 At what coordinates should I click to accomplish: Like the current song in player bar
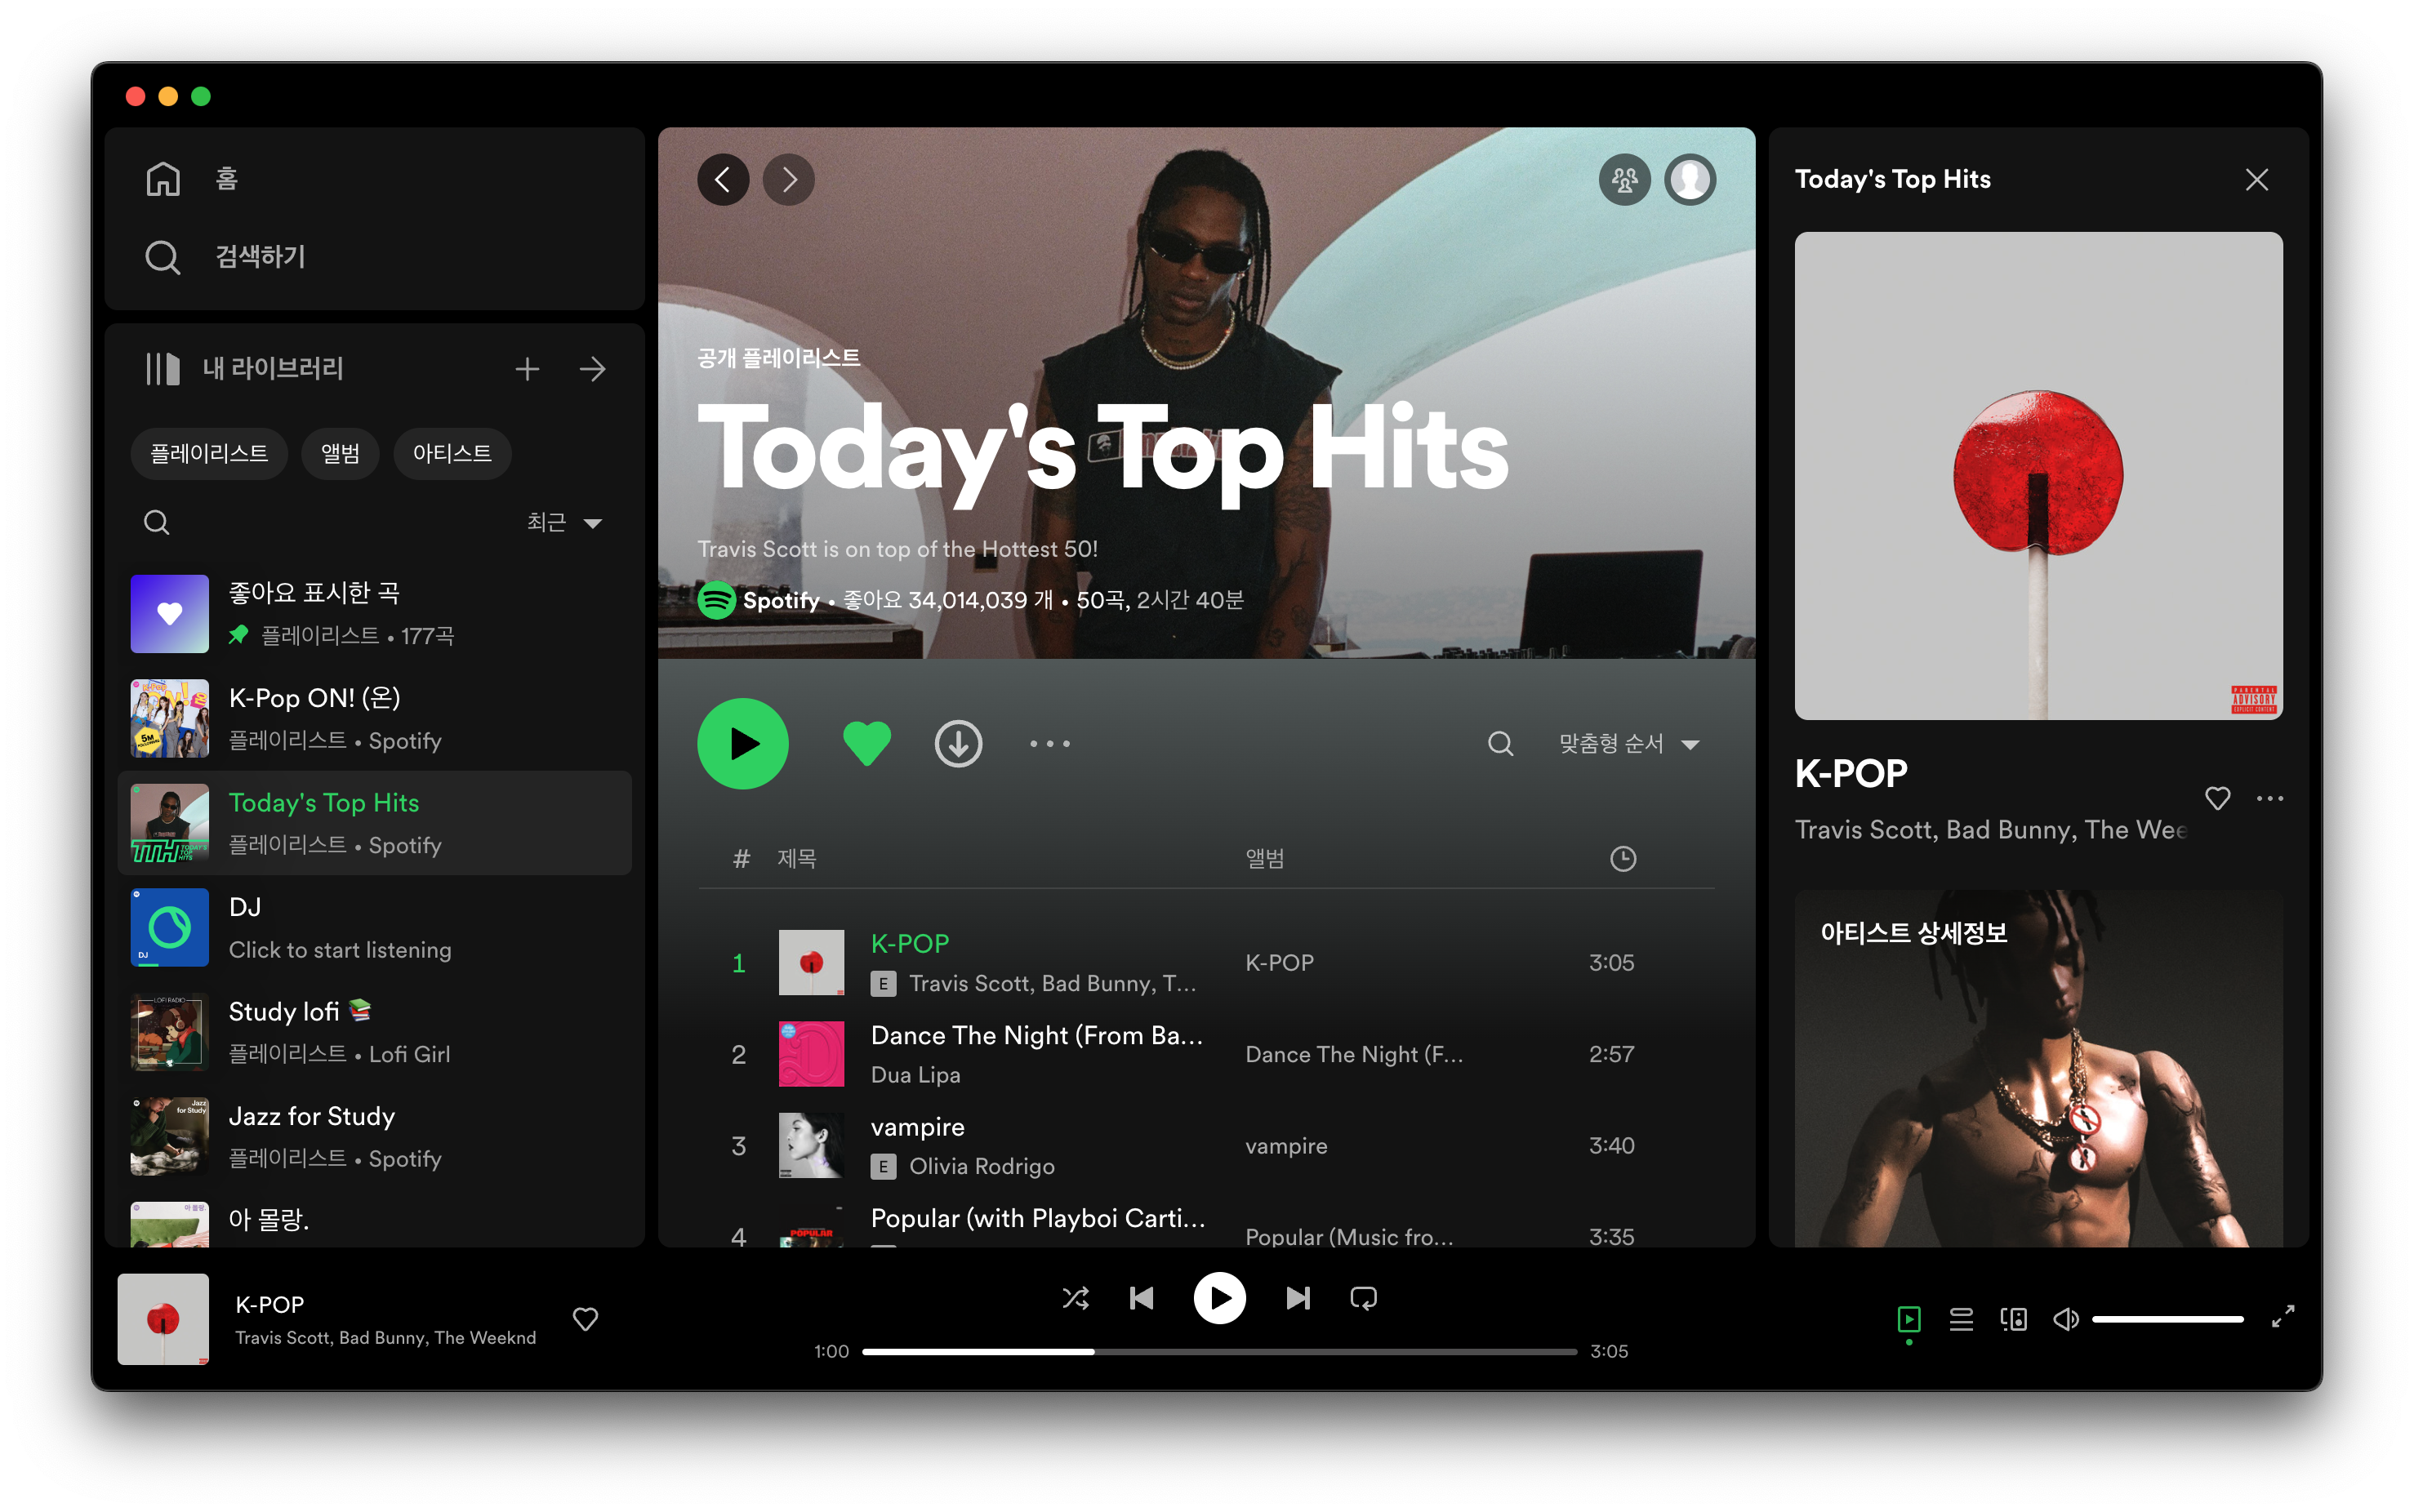point(586,1319)
